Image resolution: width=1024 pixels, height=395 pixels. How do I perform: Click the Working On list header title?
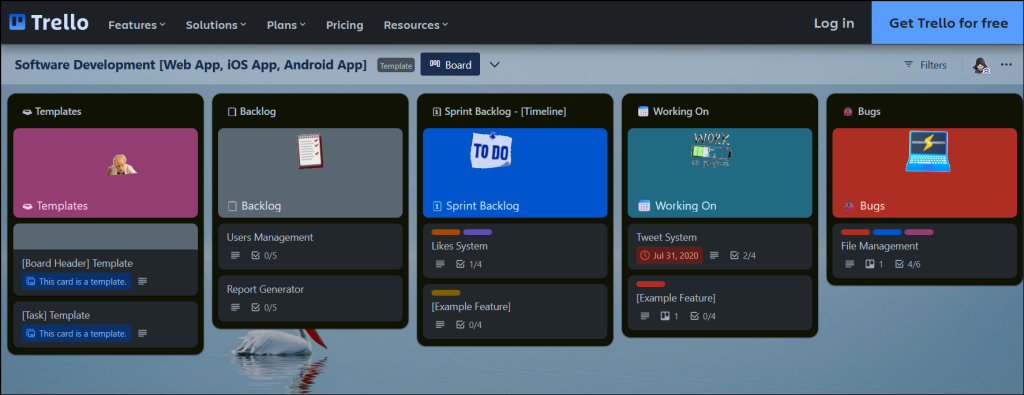(x=673, y=112)
